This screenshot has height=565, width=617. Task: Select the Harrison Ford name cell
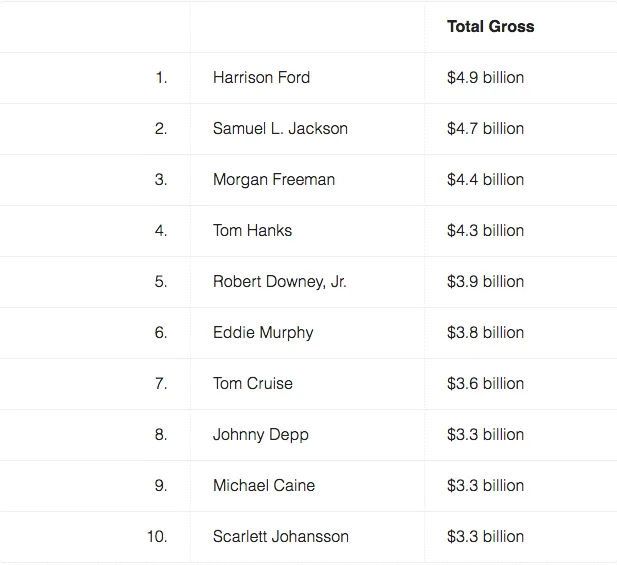[x=261, y=78]
